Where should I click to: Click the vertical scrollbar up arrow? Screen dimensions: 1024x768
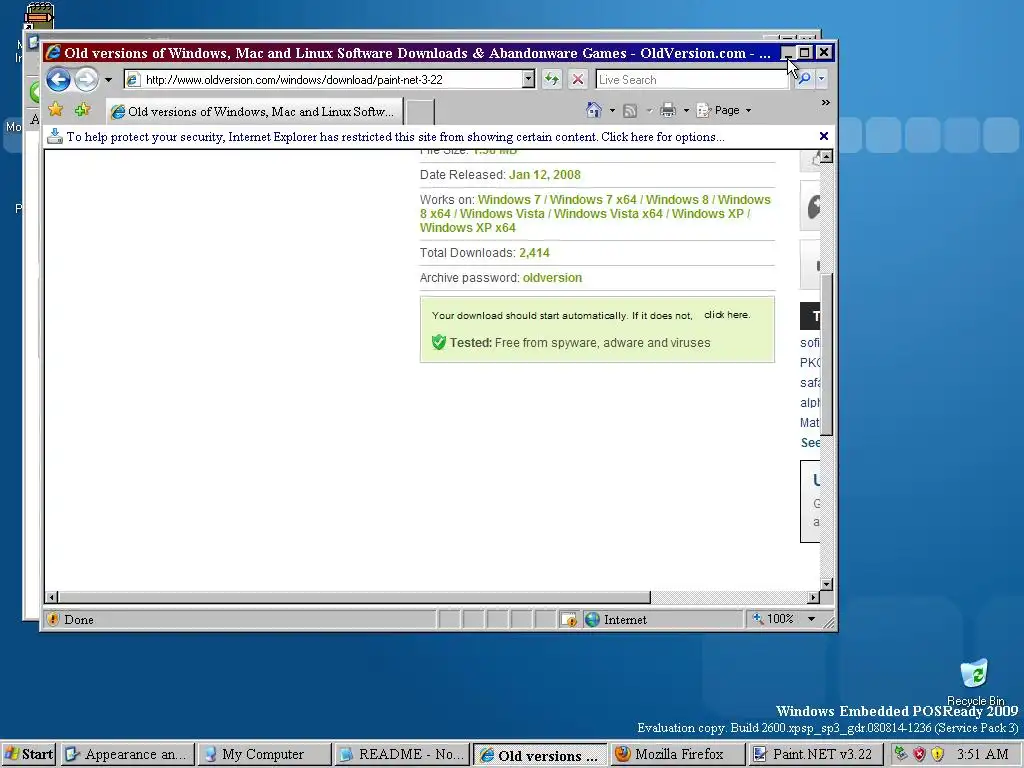826,157
